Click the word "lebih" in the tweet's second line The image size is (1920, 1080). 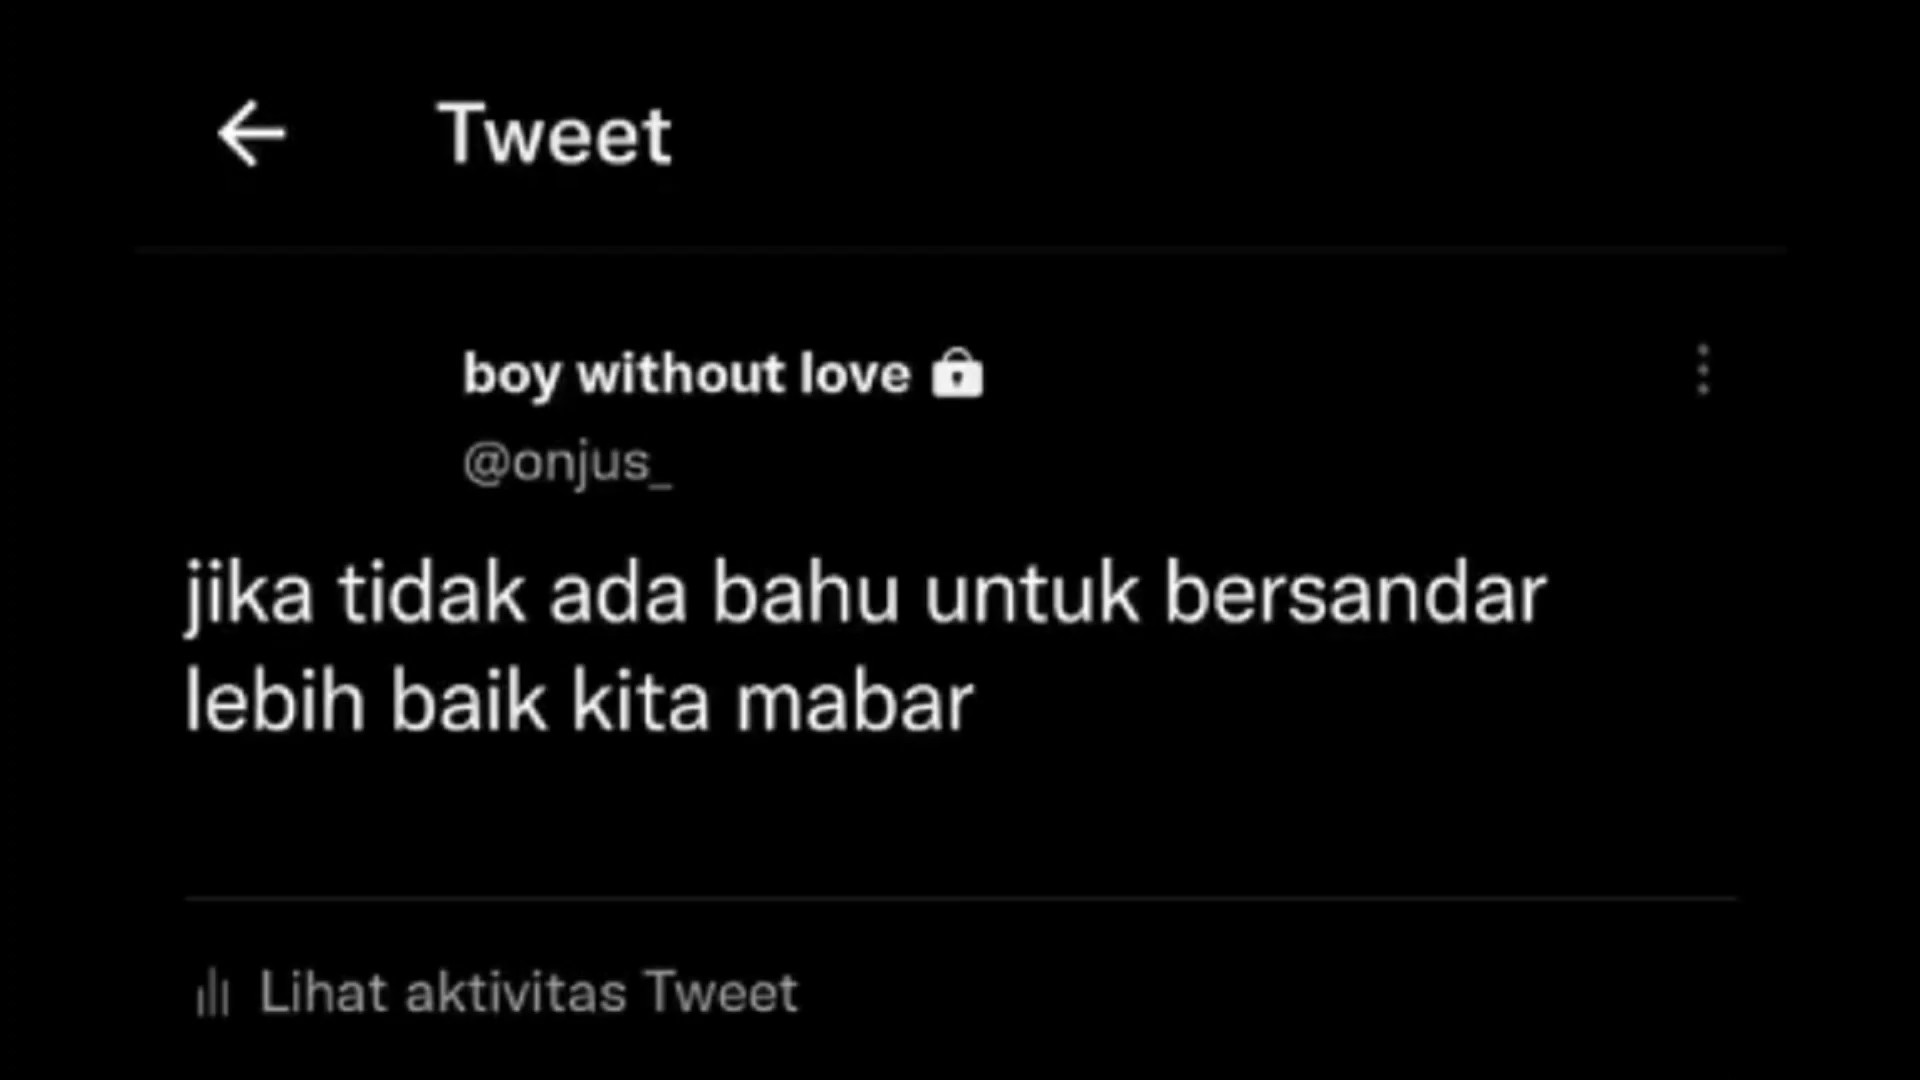275,701
